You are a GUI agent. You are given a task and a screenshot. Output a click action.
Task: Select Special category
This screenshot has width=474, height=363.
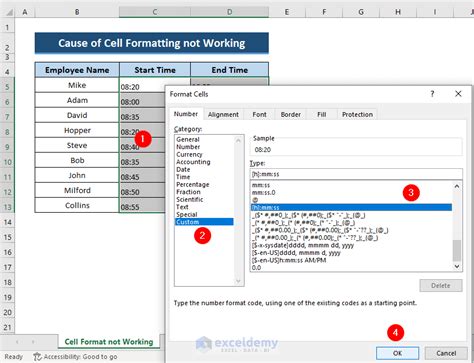pyautogui.click(x=204, y=214)
